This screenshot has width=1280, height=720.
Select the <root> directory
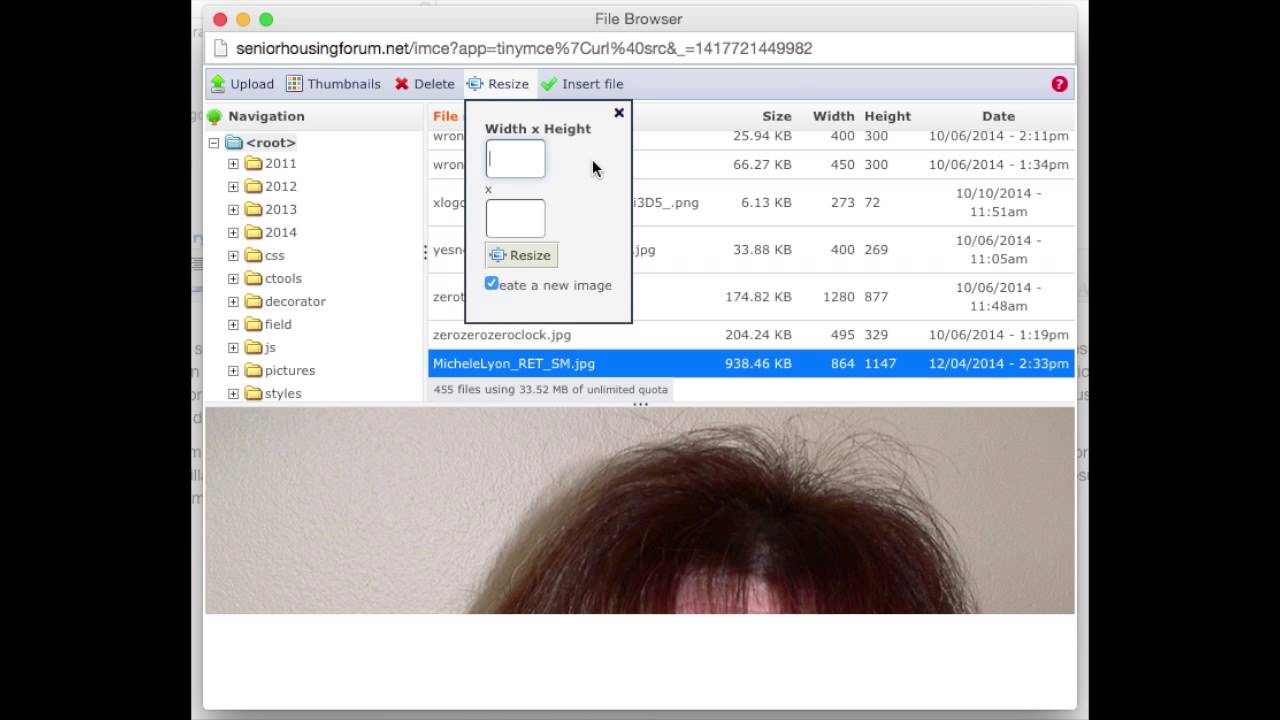pyautogui.click(x=271, y=143)
